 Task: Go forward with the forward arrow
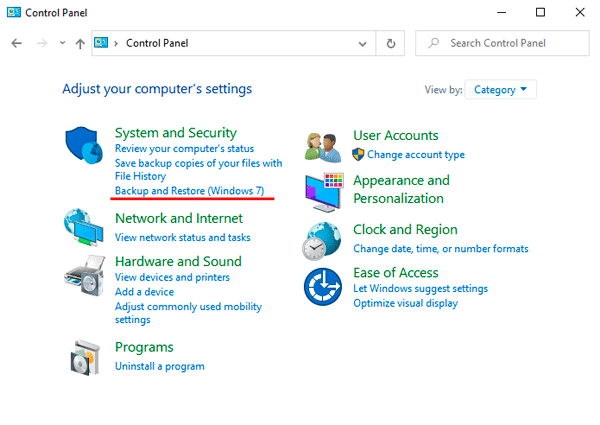pyautogui.click(x=42, y=43)
